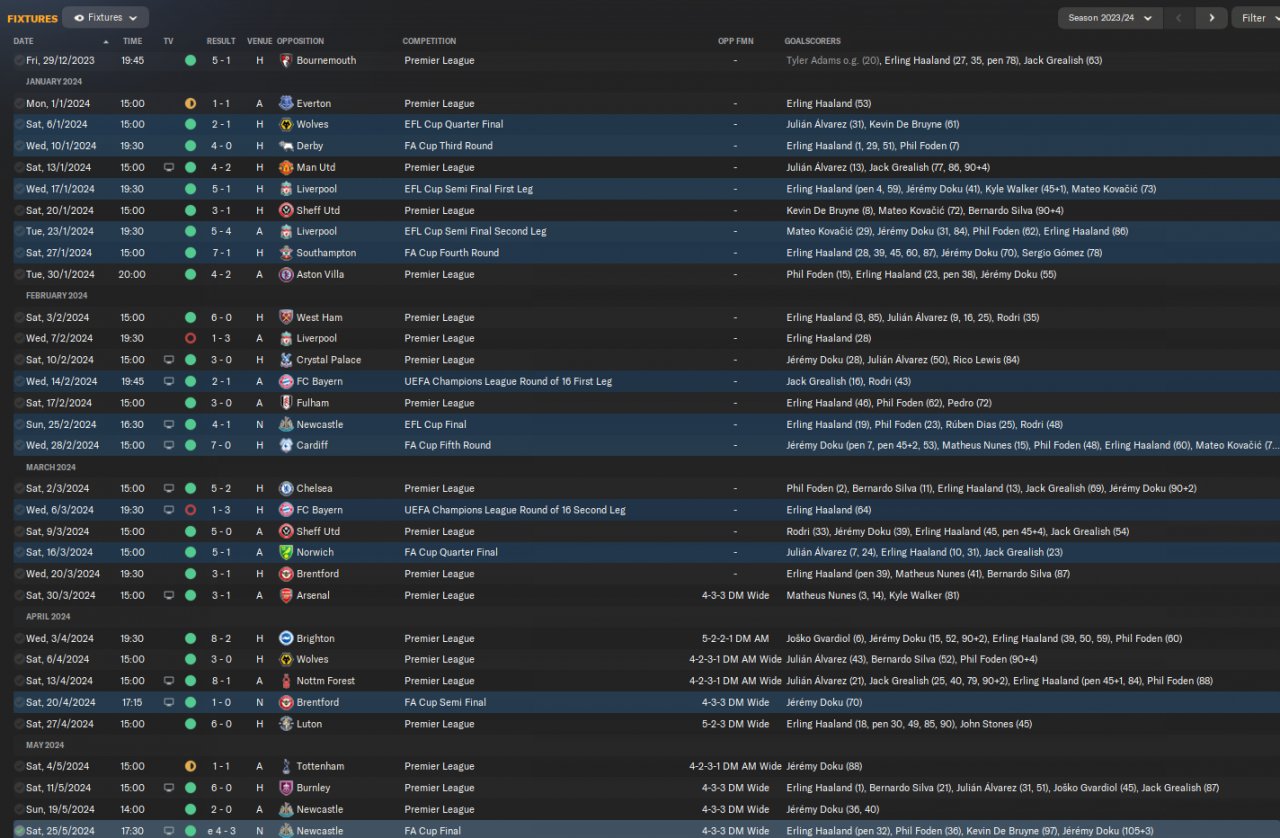Click the TV icon on the Man Utd row

coord(168,168)
